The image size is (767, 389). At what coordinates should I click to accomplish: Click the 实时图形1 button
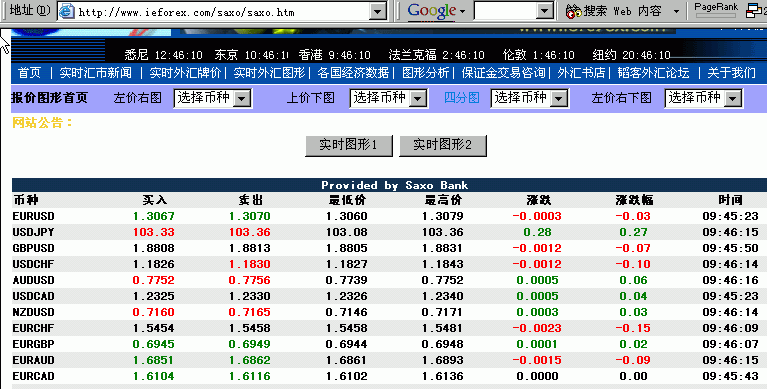click(x=348, y=145)
